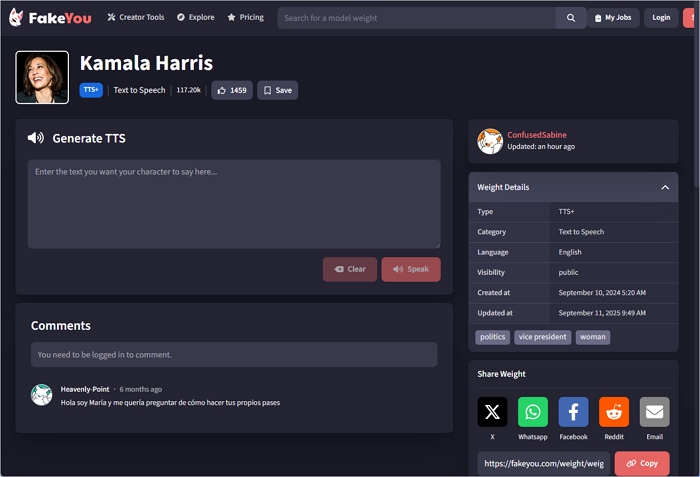Click the English language value
The image size is (700, 477).
[570, 252]
